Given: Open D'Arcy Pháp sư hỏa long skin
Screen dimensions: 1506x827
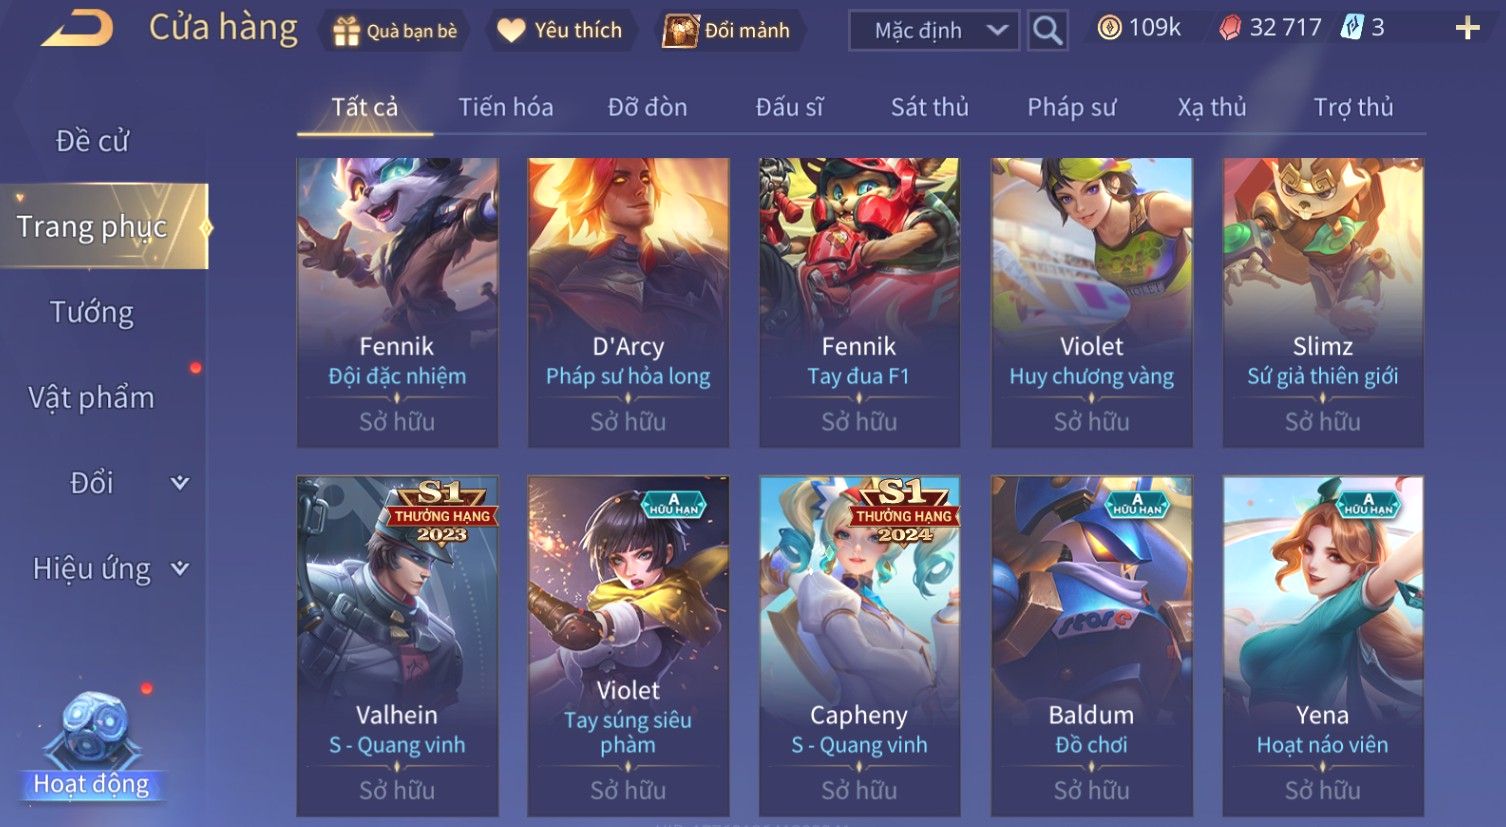Looking at the screenshot, I should pos(628,302).
